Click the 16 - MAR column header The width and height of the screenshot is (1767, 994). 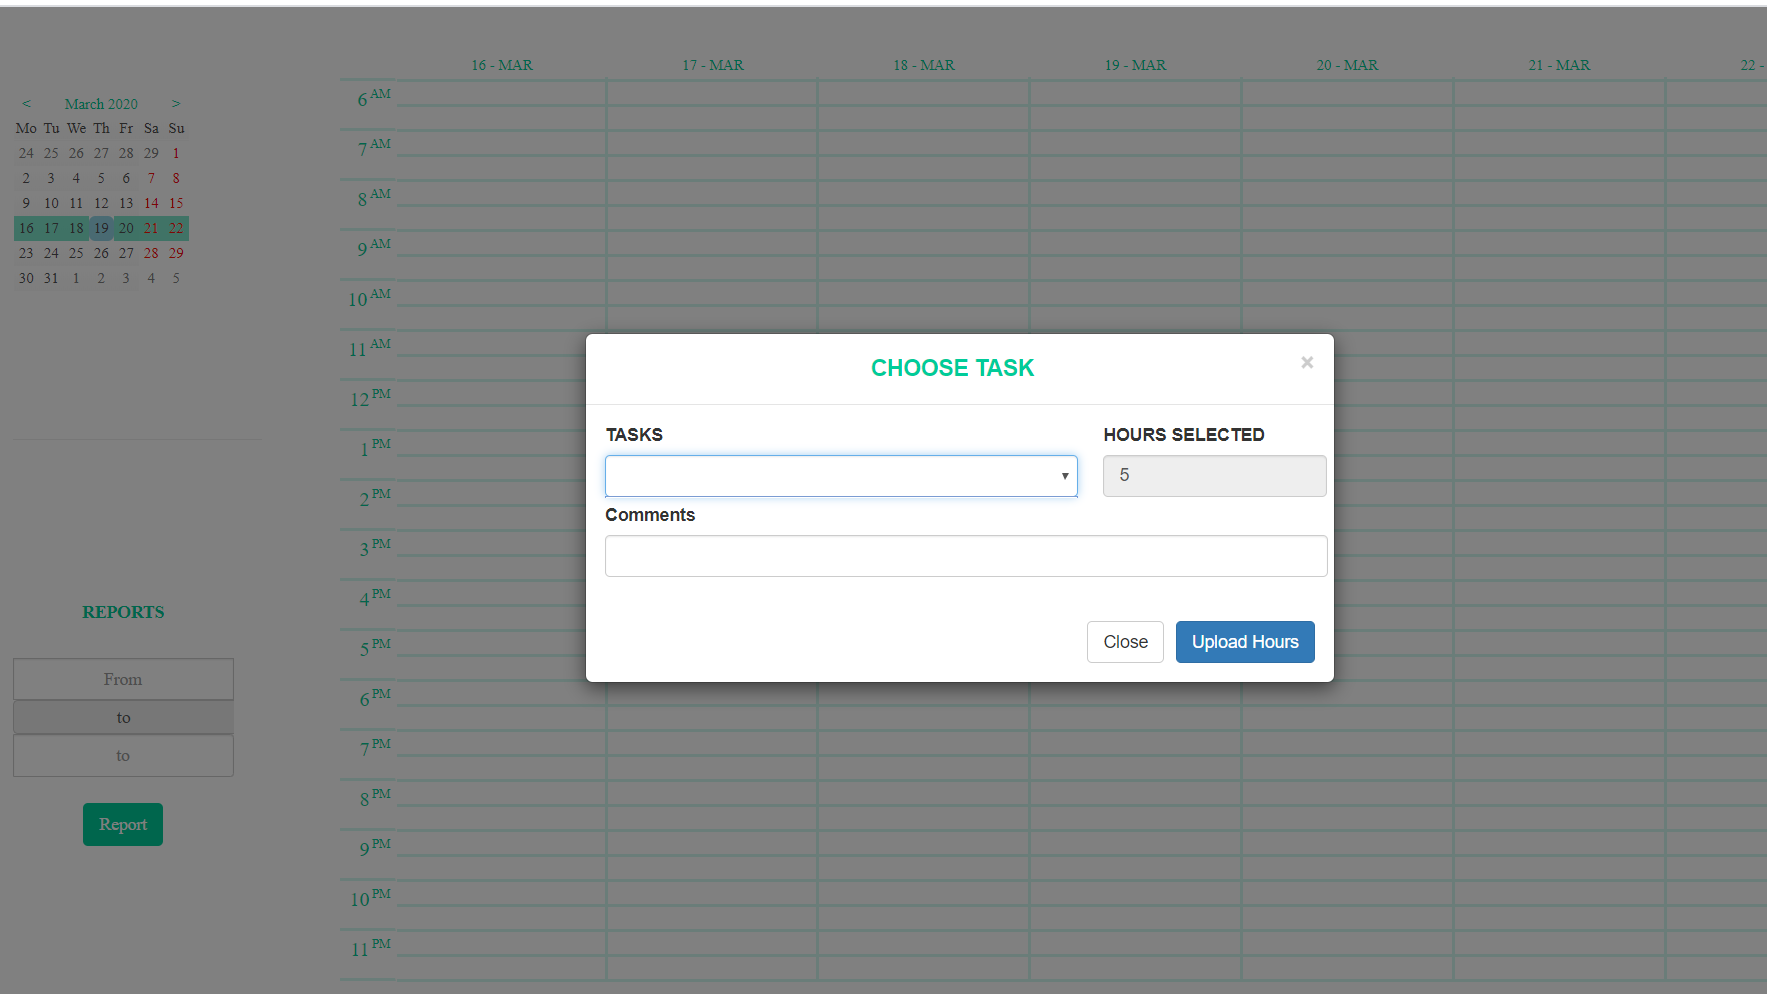point(502,65)
